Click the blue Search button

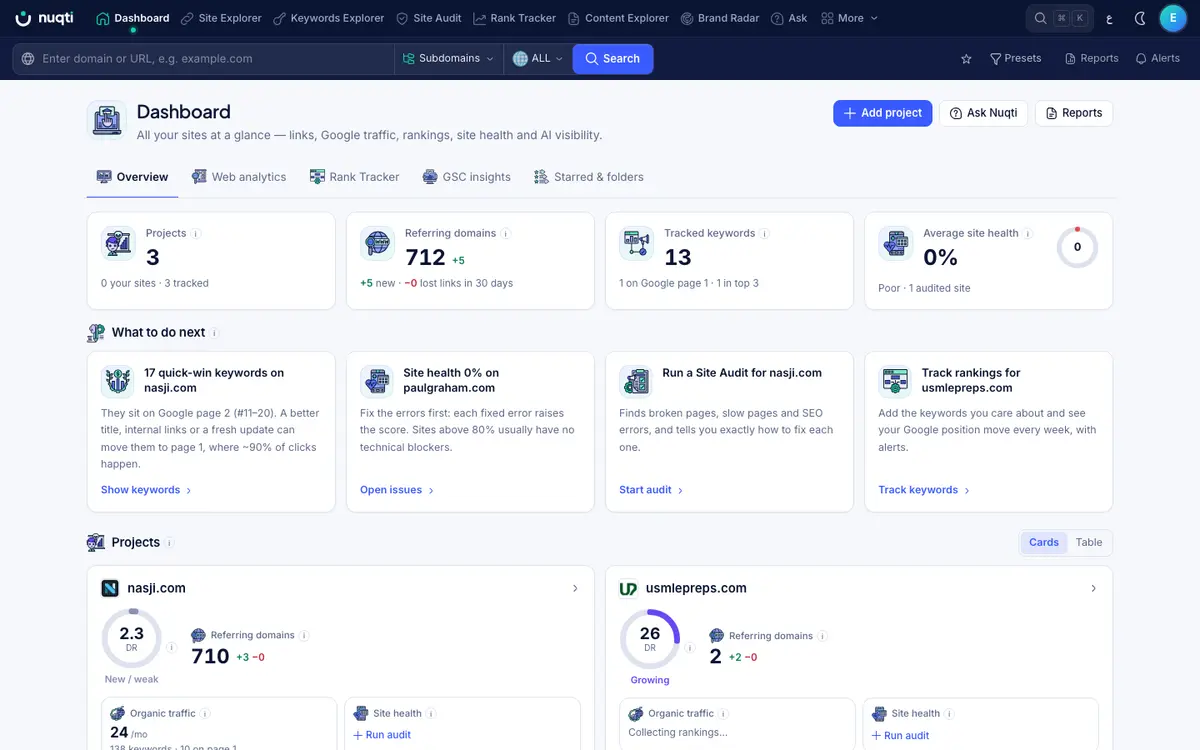point(613,59)
